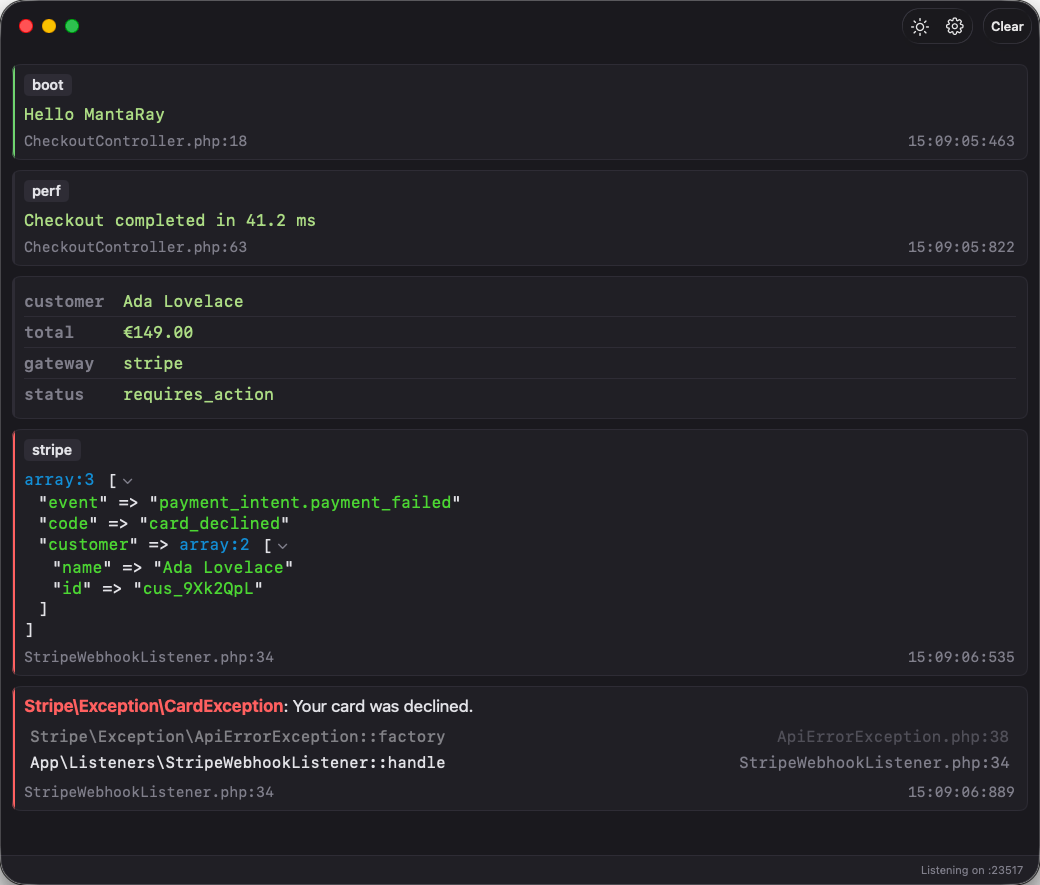
Task: Click the StripeWebhookListener.php:34 right-aligned frame link
Action: point(874,763)
